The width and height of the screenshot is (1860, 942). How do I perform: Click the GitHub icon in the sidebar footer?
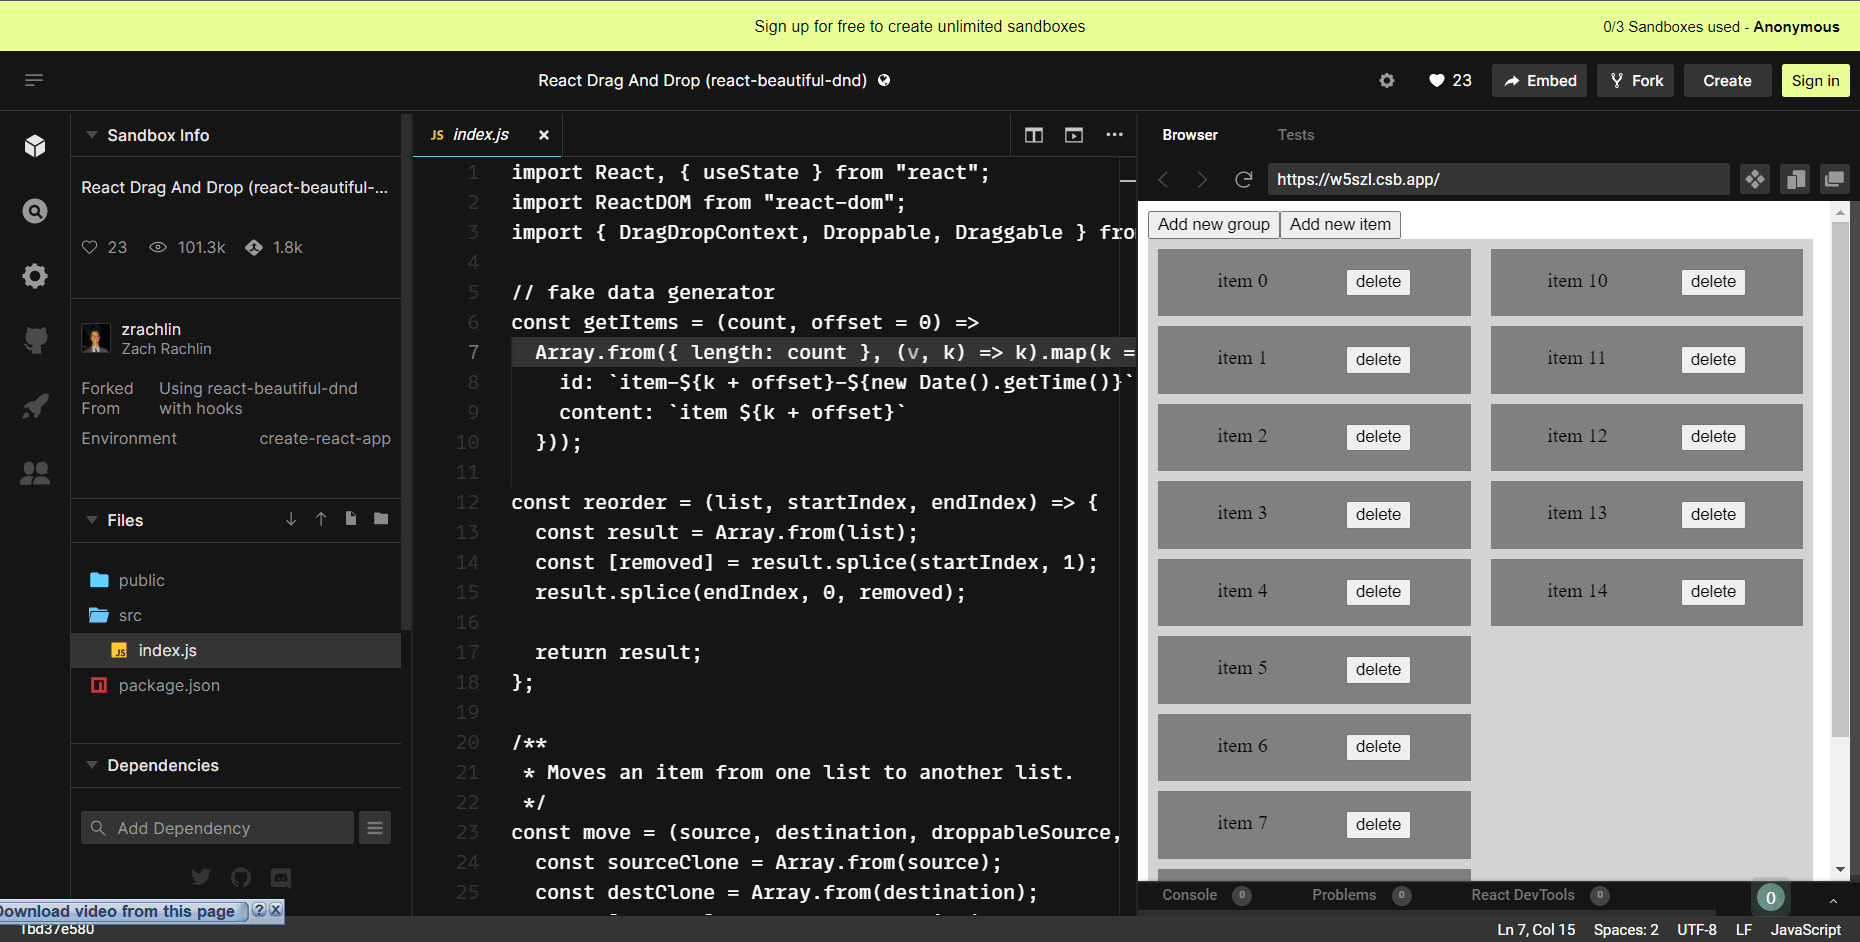coord(241,877)
